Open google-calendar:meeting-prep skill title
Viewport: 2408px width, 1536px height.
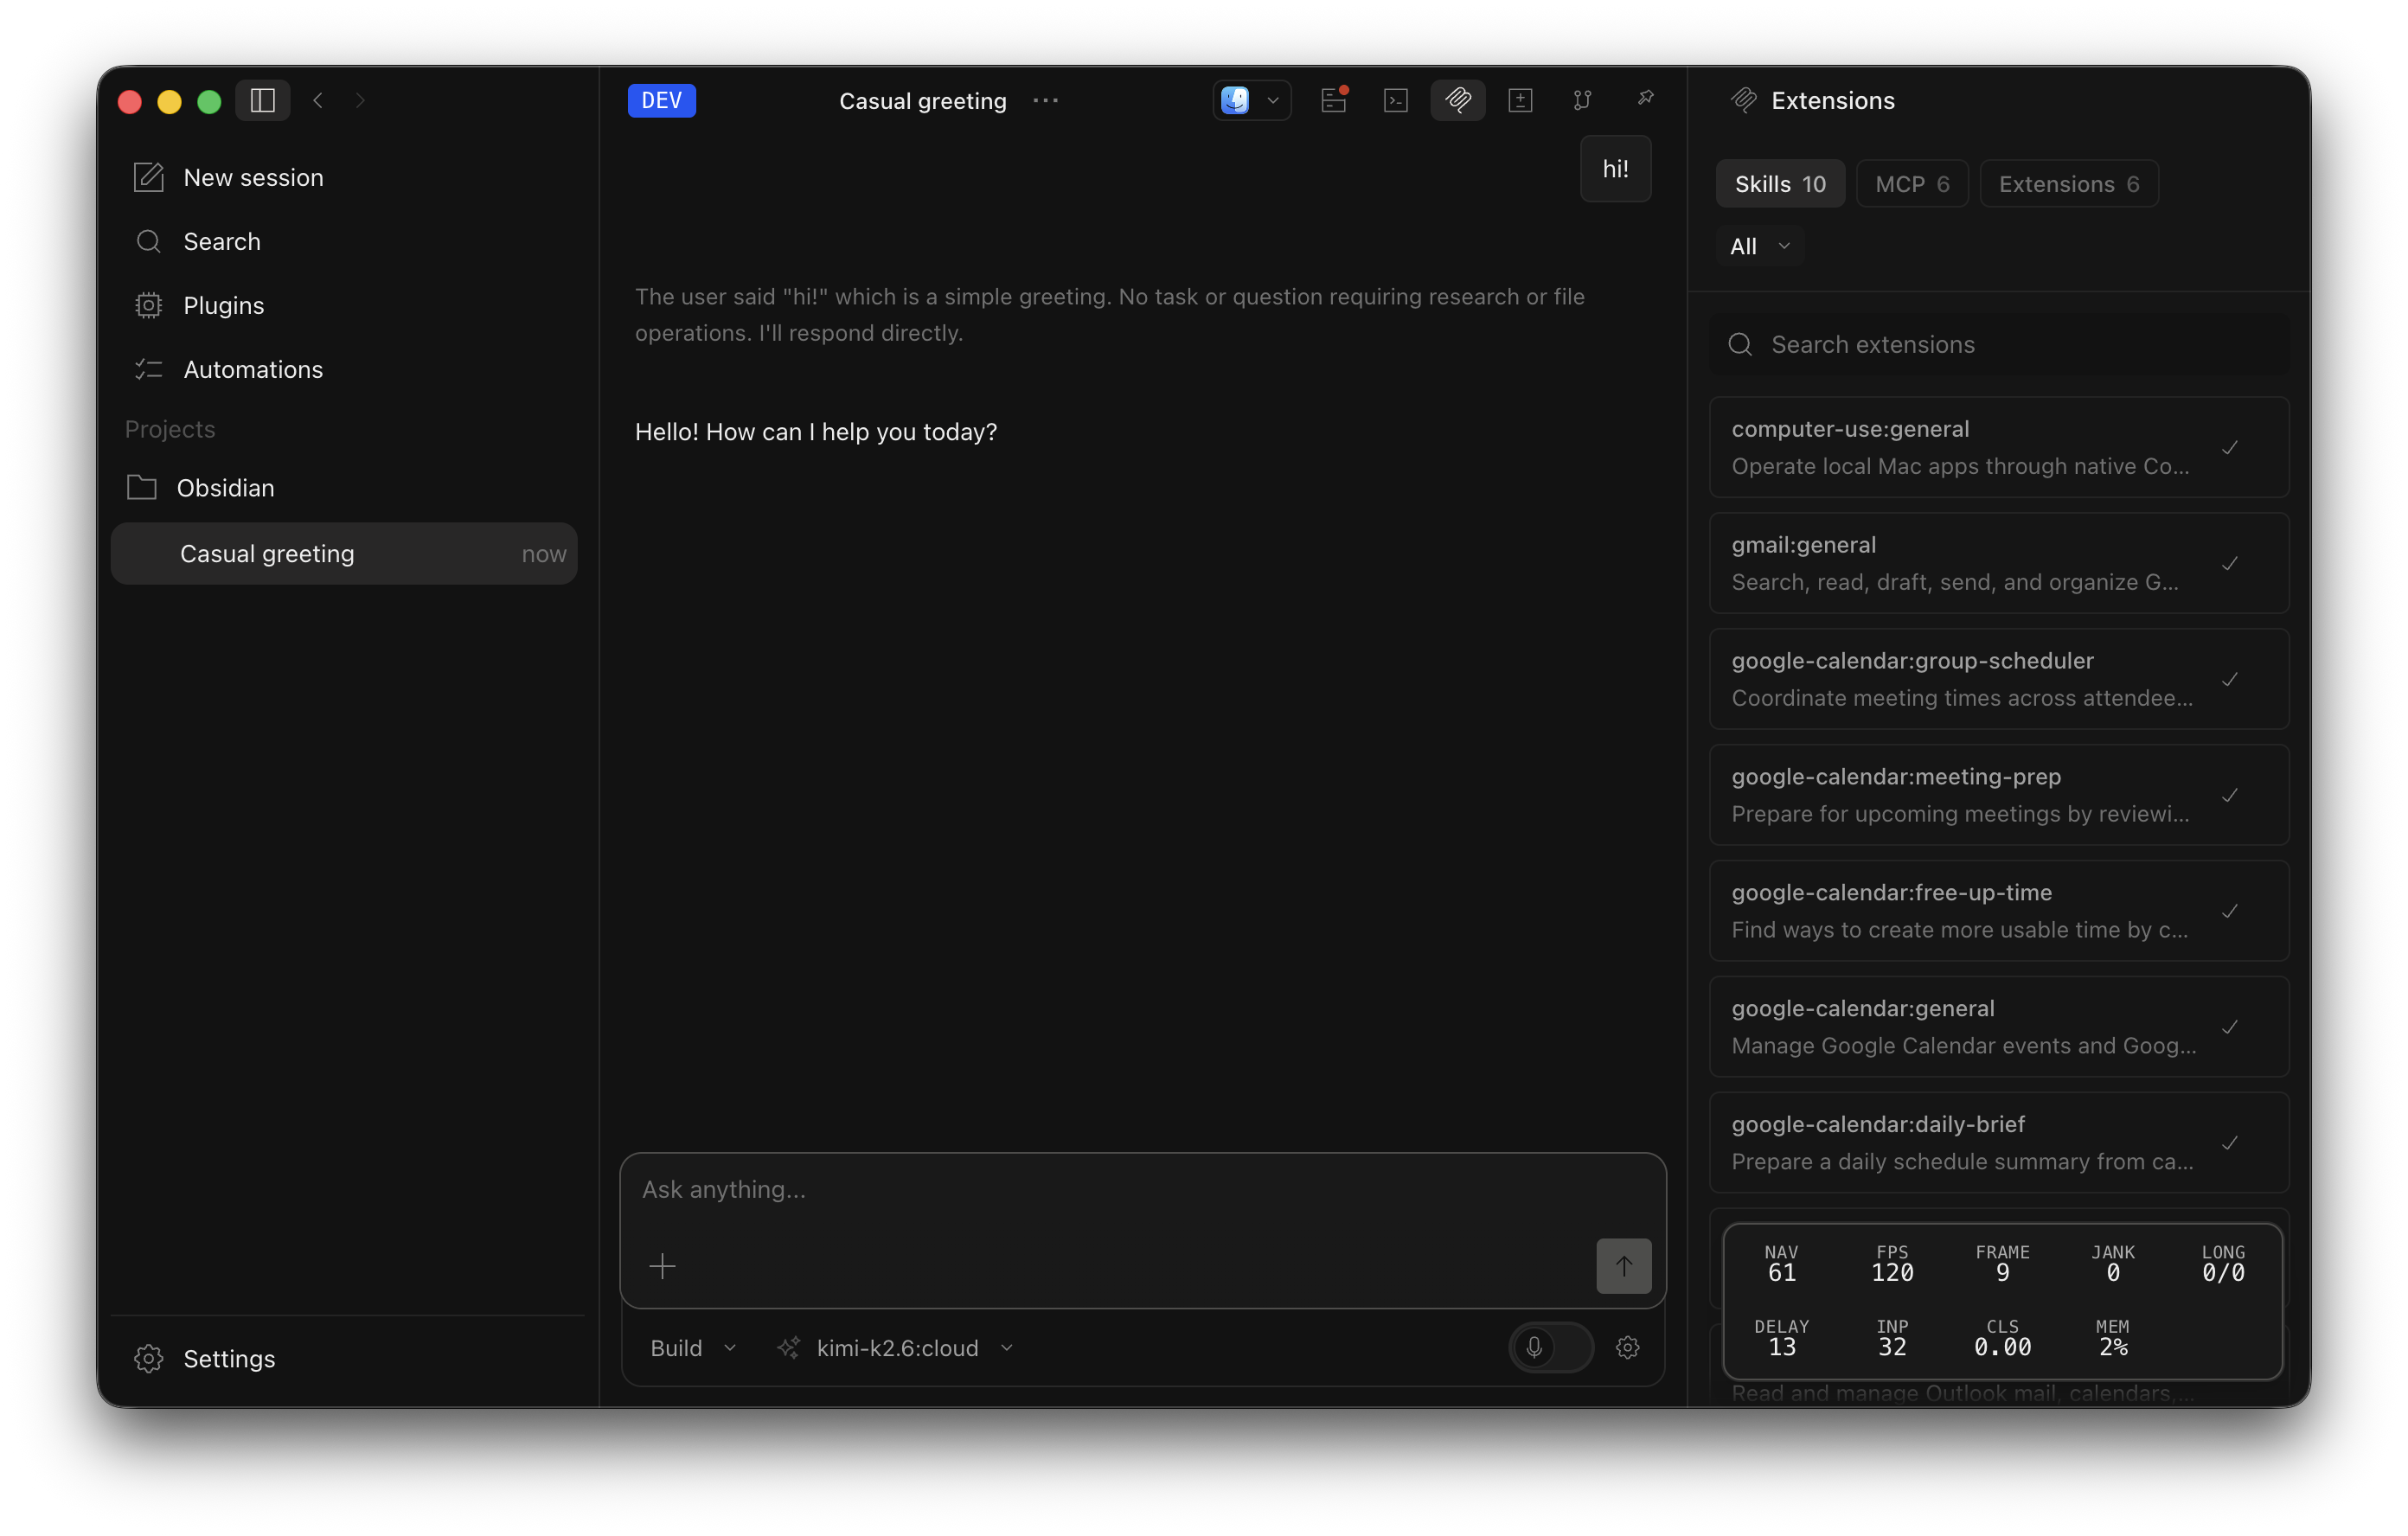click(x=1896, y=776)
